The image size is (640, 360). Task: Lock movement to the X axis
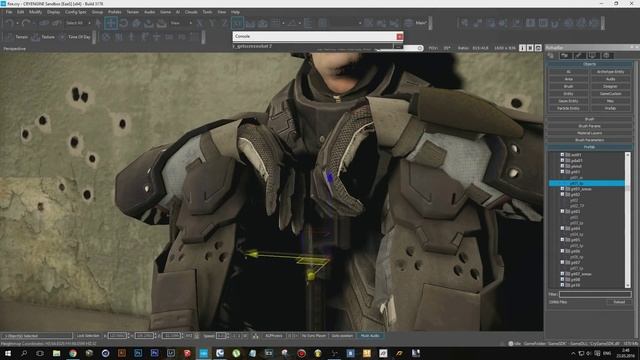(x=199, y=23)
